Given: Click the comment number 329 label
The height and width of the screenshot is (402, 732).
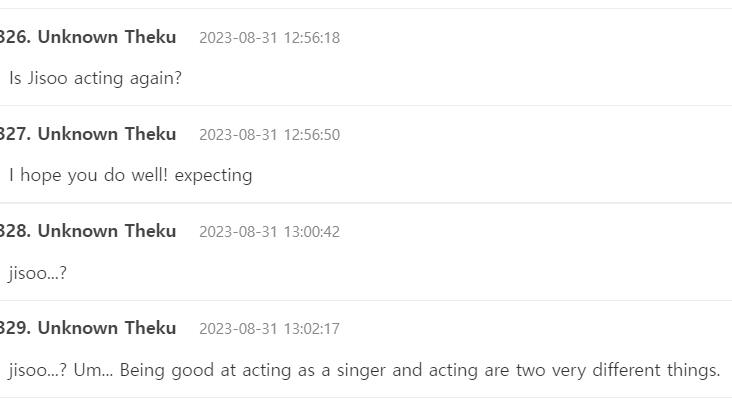Looking at the screenshot, I should [14, 328].
